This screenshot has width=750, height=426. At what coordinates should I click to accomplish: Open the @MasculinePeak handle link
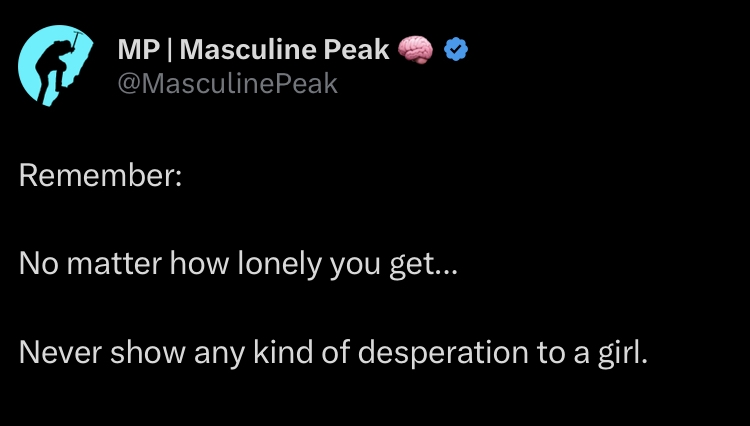[x=228, y=85]
